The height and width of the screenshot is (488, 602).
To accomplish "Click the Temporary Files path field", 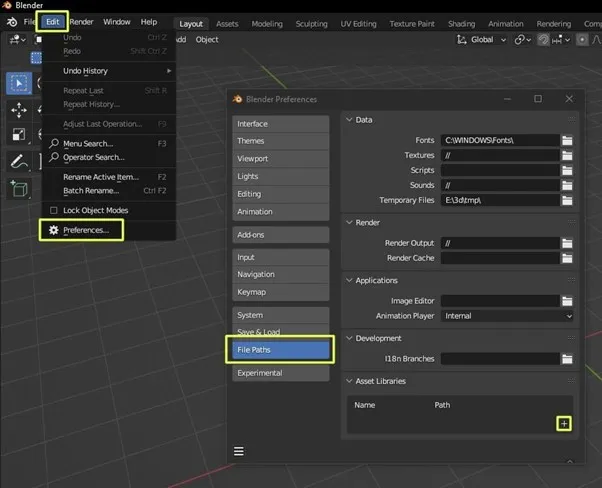I will [x=500, y=200].
